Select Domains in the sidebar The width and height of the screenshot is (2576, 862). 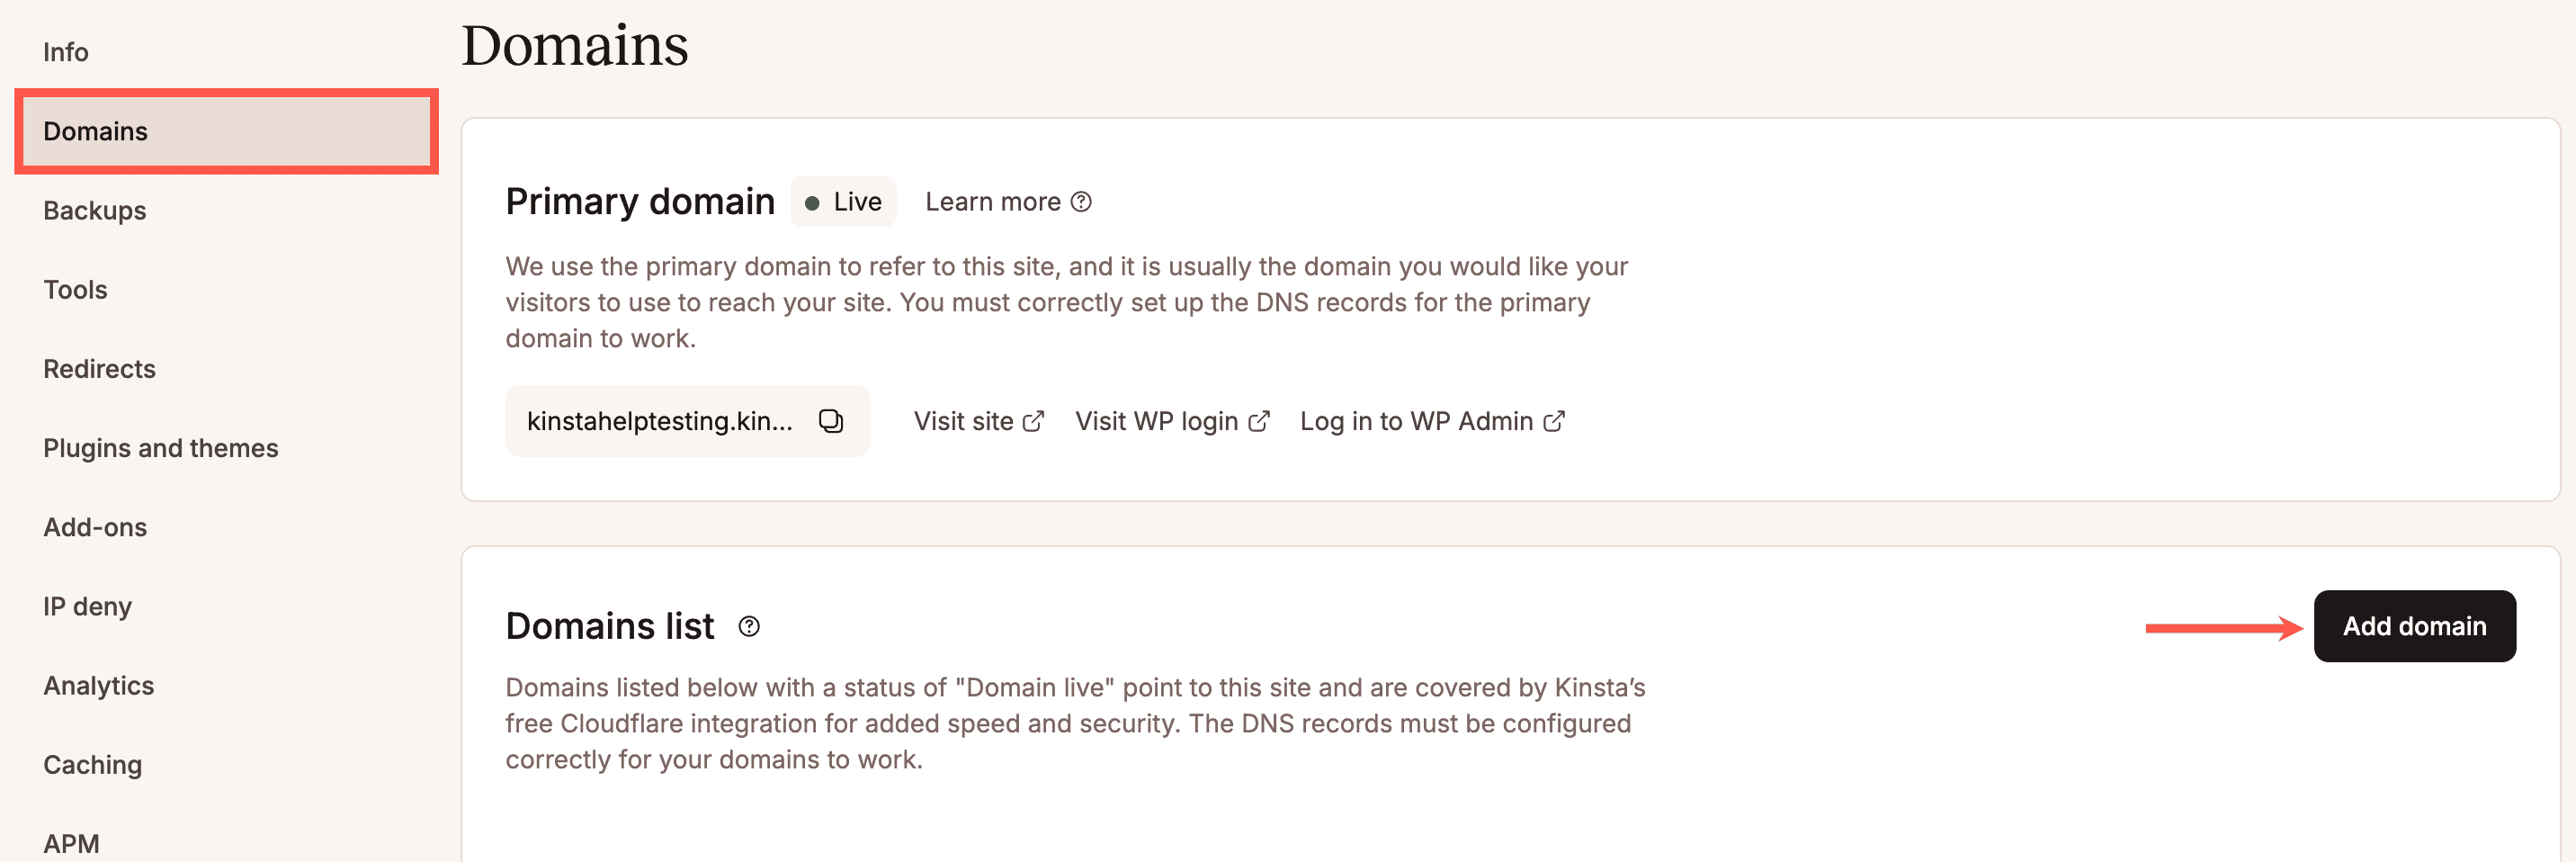coord(96,131)
